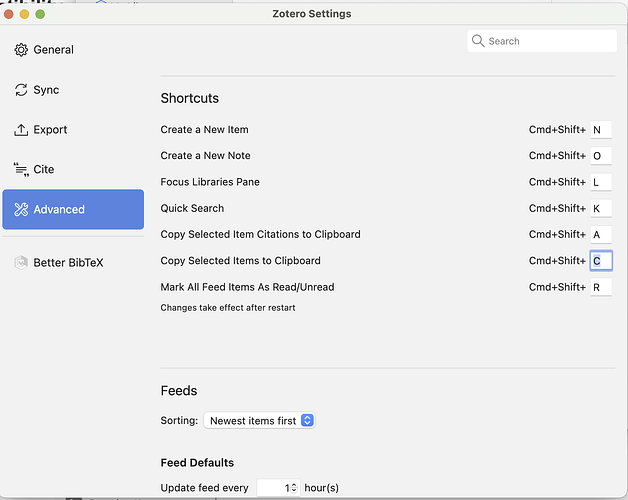The height and width of the screenshot is (500, 628).
Task: Click the 'Changes take effect after restart' note
Action: (x=228, y=308)
